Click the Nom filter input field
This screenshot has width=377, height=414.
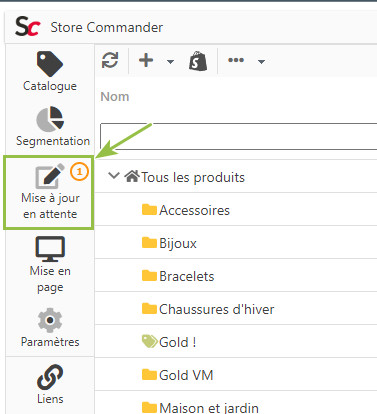(x=238, y=136)
